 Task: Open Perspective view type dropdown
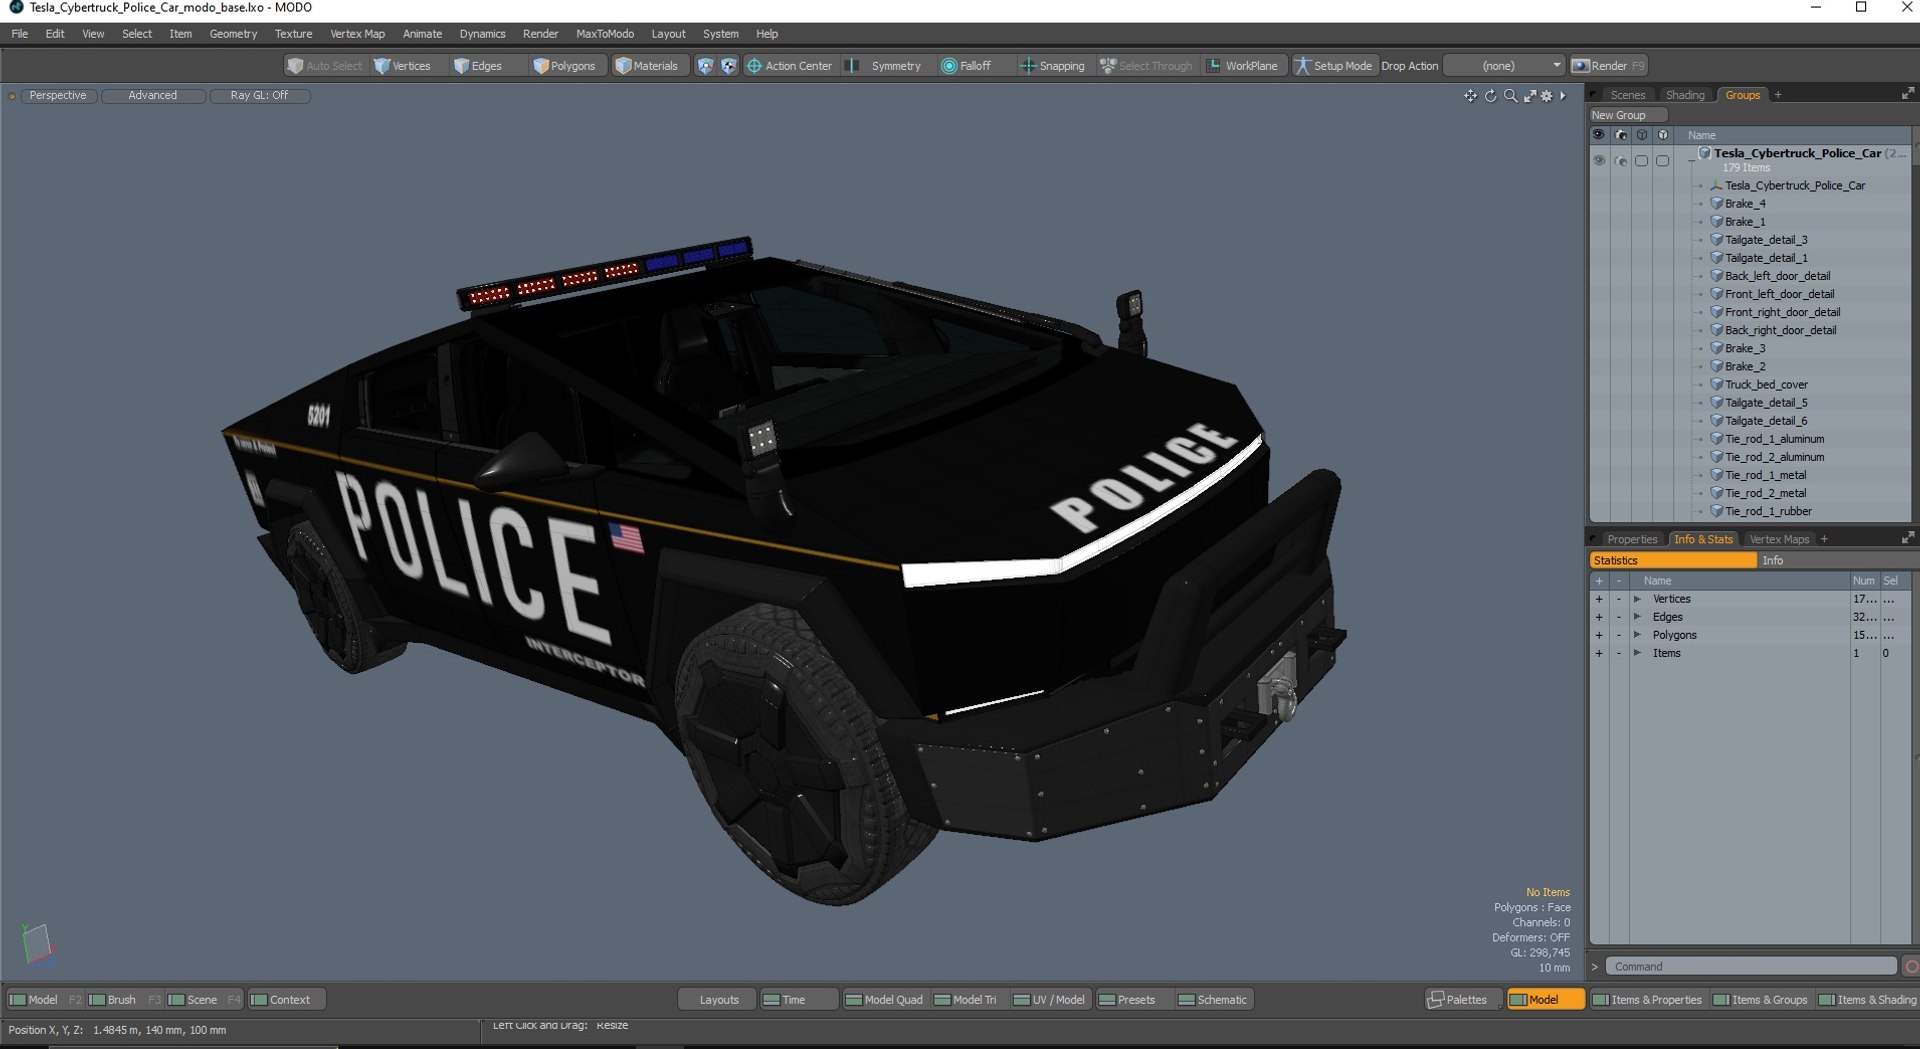58,96
